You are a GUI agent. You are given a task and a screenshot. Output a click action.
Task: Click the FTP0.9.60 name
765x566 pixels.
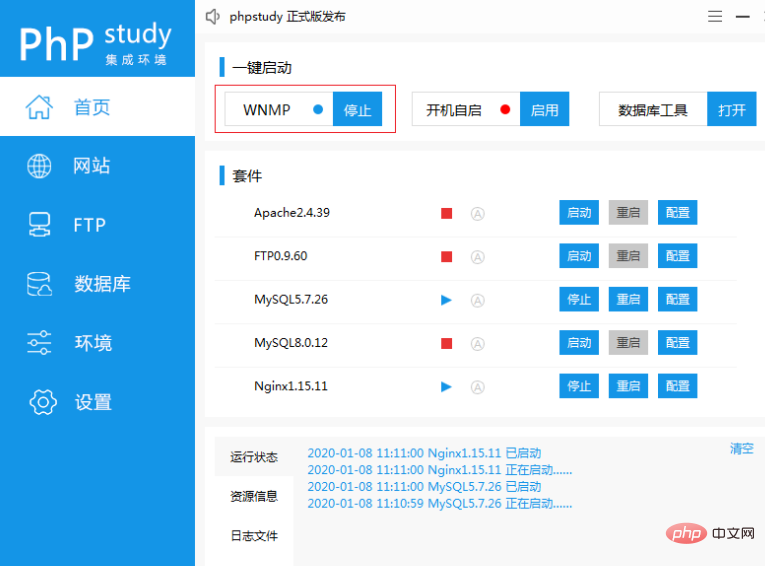(x=281, y=256)
